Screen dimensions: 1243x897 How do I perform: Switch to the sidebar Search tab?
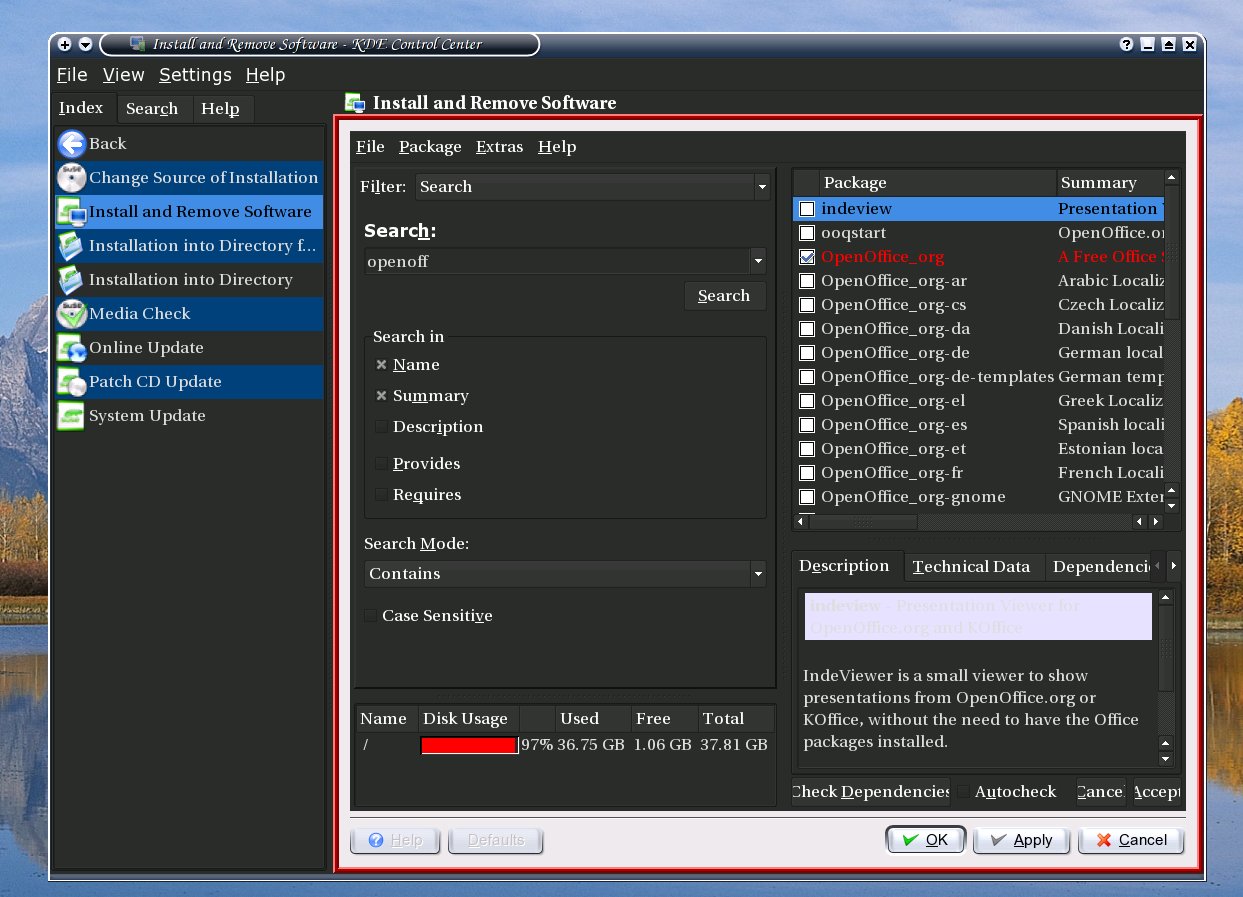tap(152, 109)
